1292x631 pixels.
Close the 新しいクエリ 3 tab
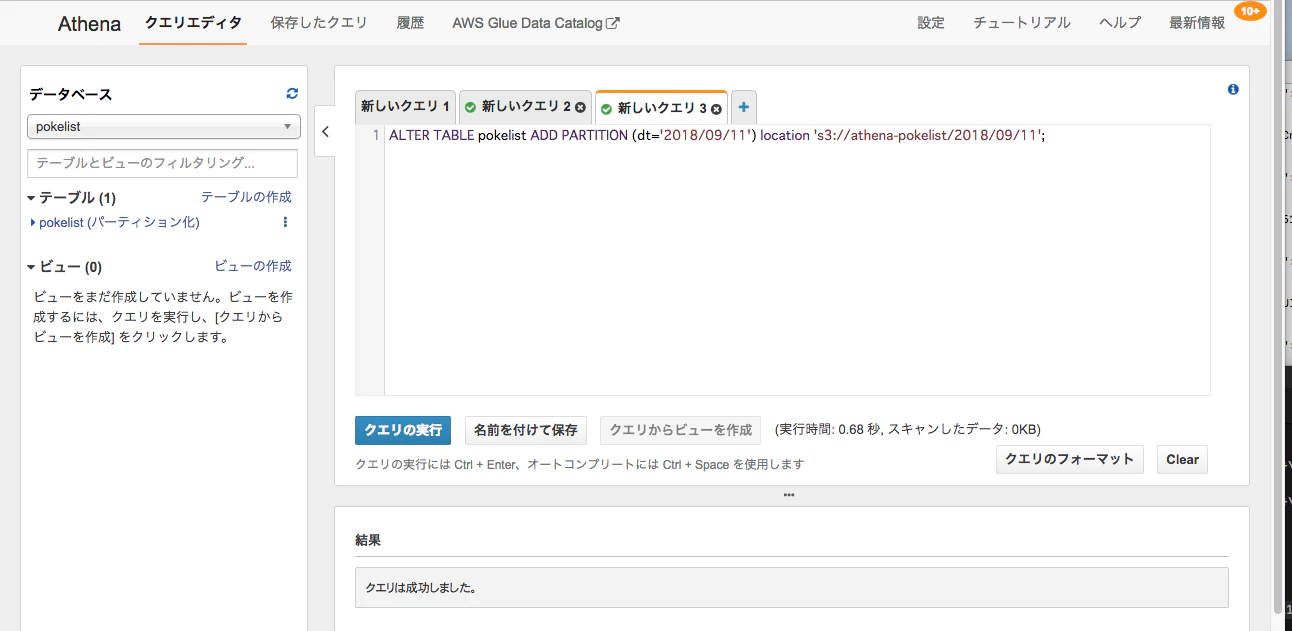(716, 108)
